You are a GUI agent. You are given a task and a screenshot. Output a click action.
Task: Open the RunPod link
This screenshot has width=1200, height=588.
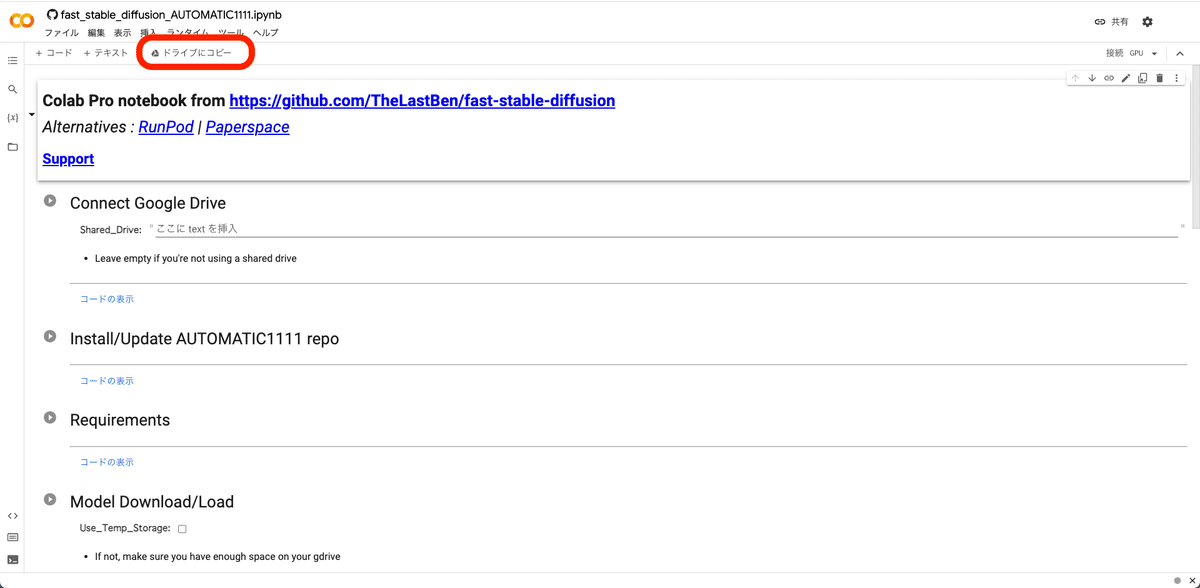tap(166, 127)
